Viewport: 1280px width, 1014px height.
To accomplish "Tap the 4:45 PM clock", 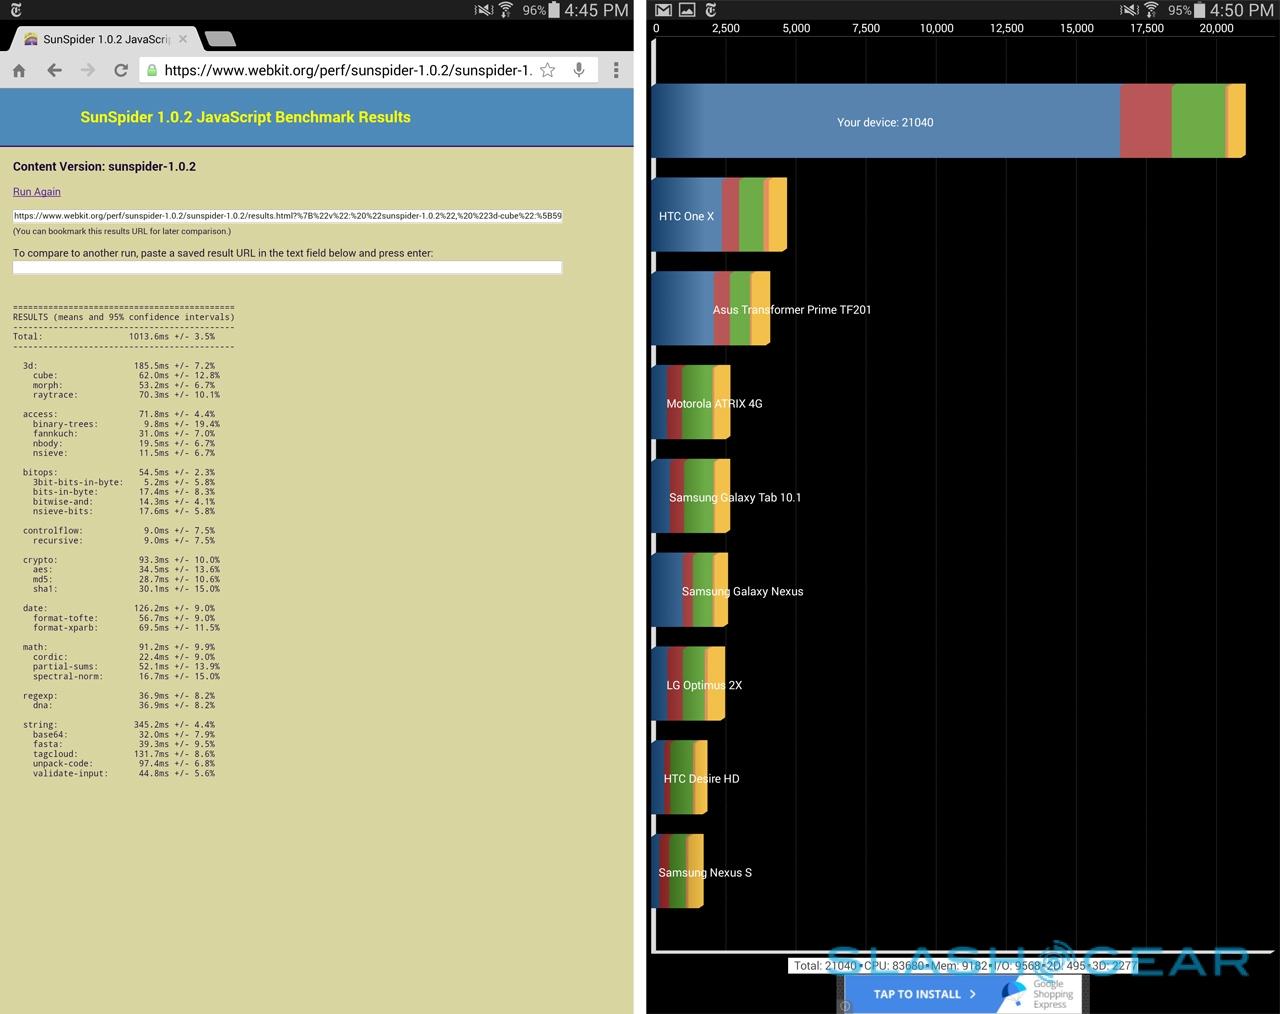I will 596,10.
